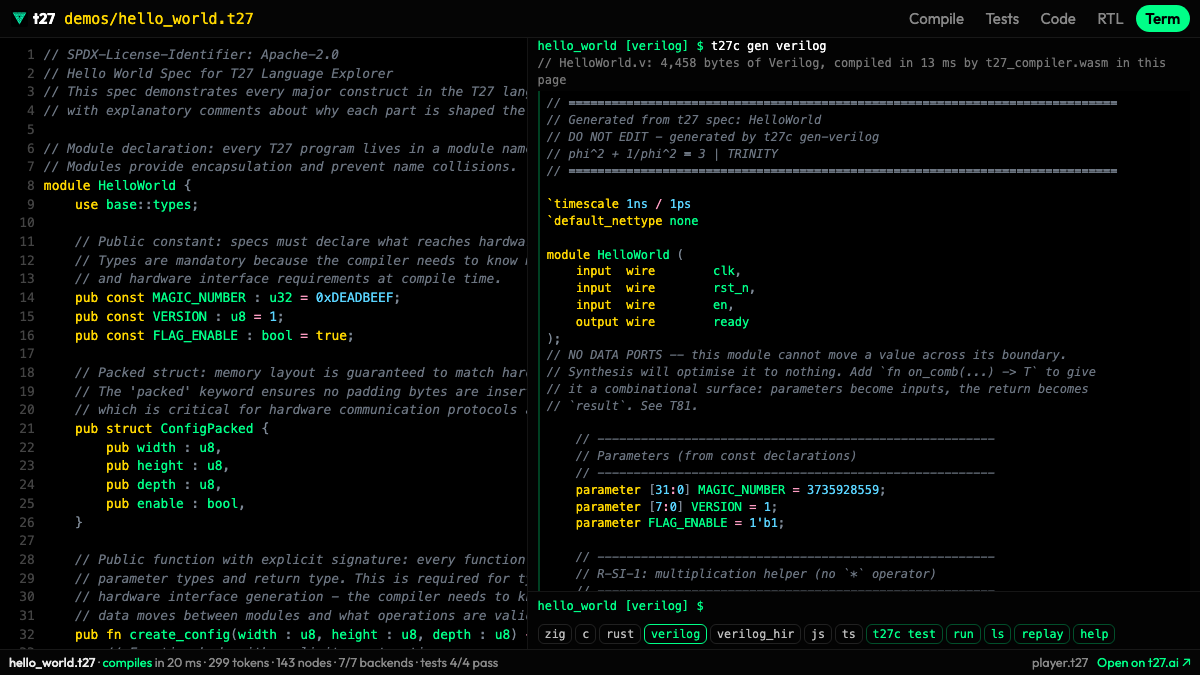Click the run command chip
Image resolution: width=1200 pixels, height=675 pixels.
[963, 634]
